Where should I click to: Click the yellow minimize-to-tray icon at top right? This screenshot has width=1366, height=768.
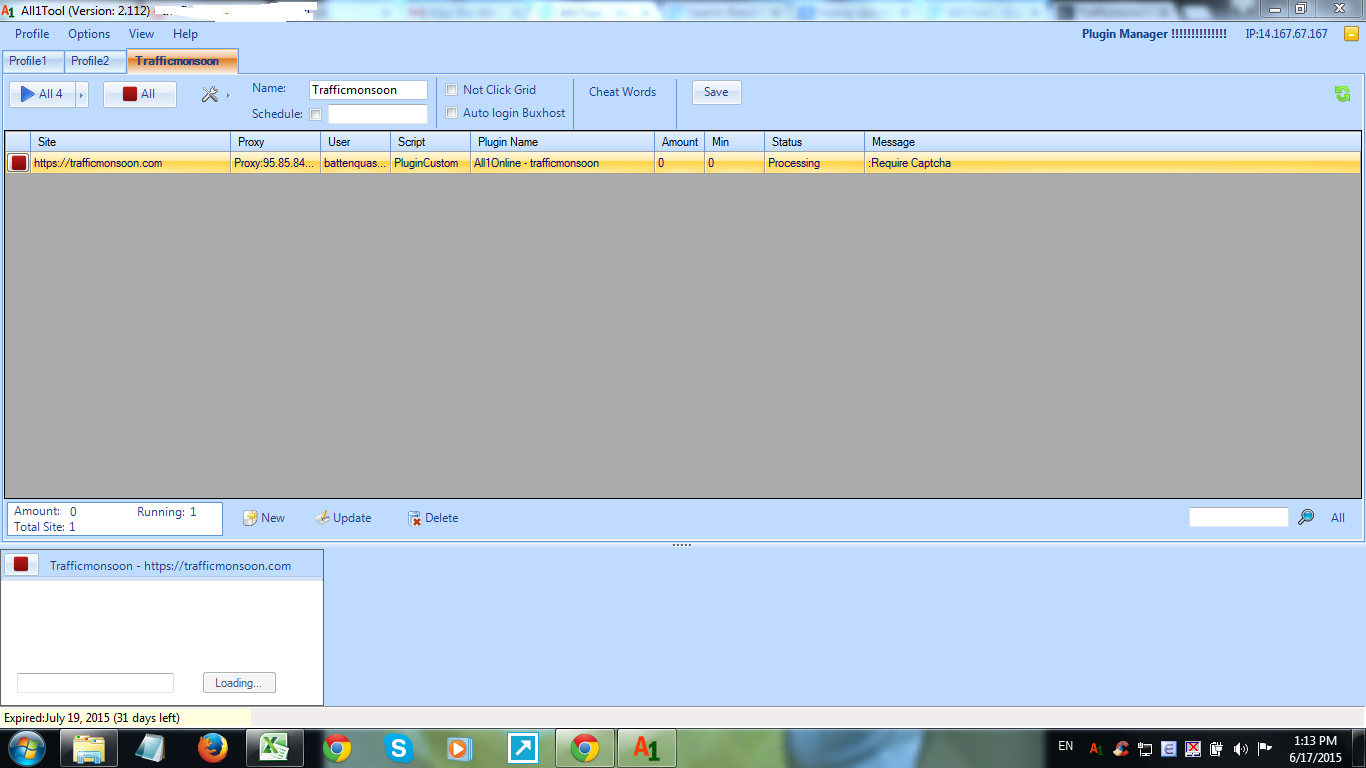click(1351, 34)
